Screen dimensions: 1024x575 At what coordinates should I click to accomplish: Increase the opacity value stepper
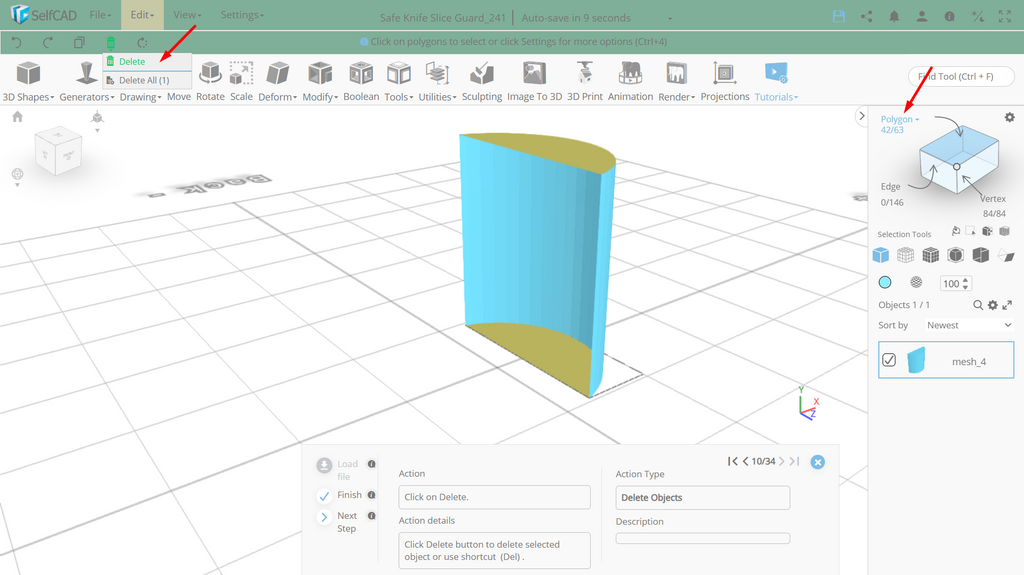click(x=966, y=280)
